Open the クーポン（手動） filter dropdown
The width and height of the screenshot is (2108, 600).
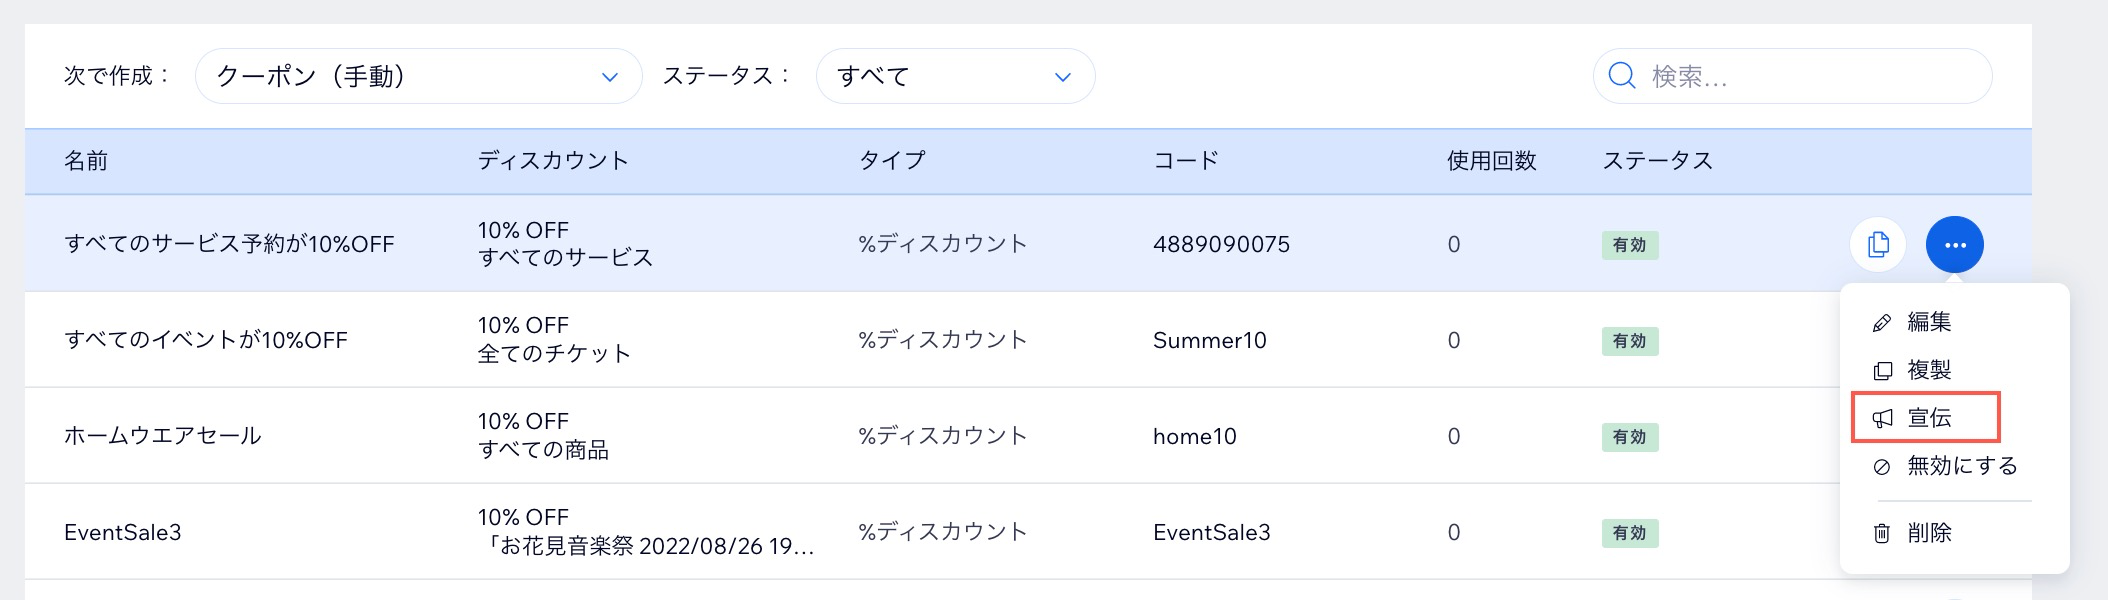click(x=418, y=75)
